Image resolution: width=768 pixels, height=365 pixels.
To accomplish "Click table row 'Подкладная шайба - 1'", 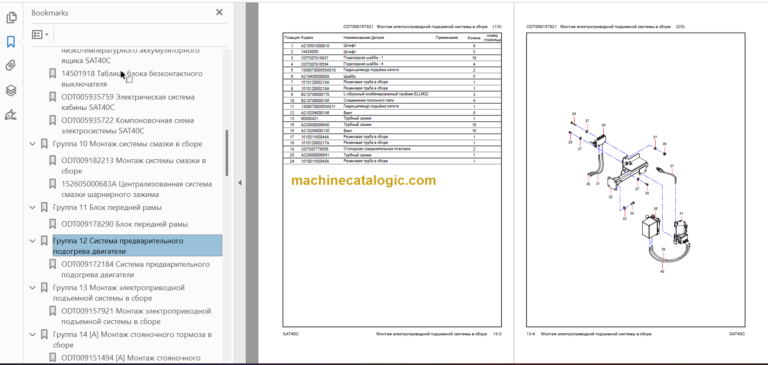I will tap(392, 58).
